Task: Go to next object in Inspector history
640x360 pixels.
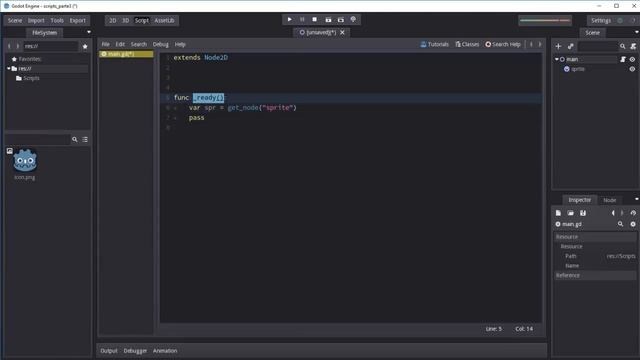Action: [x=622, y=213]
